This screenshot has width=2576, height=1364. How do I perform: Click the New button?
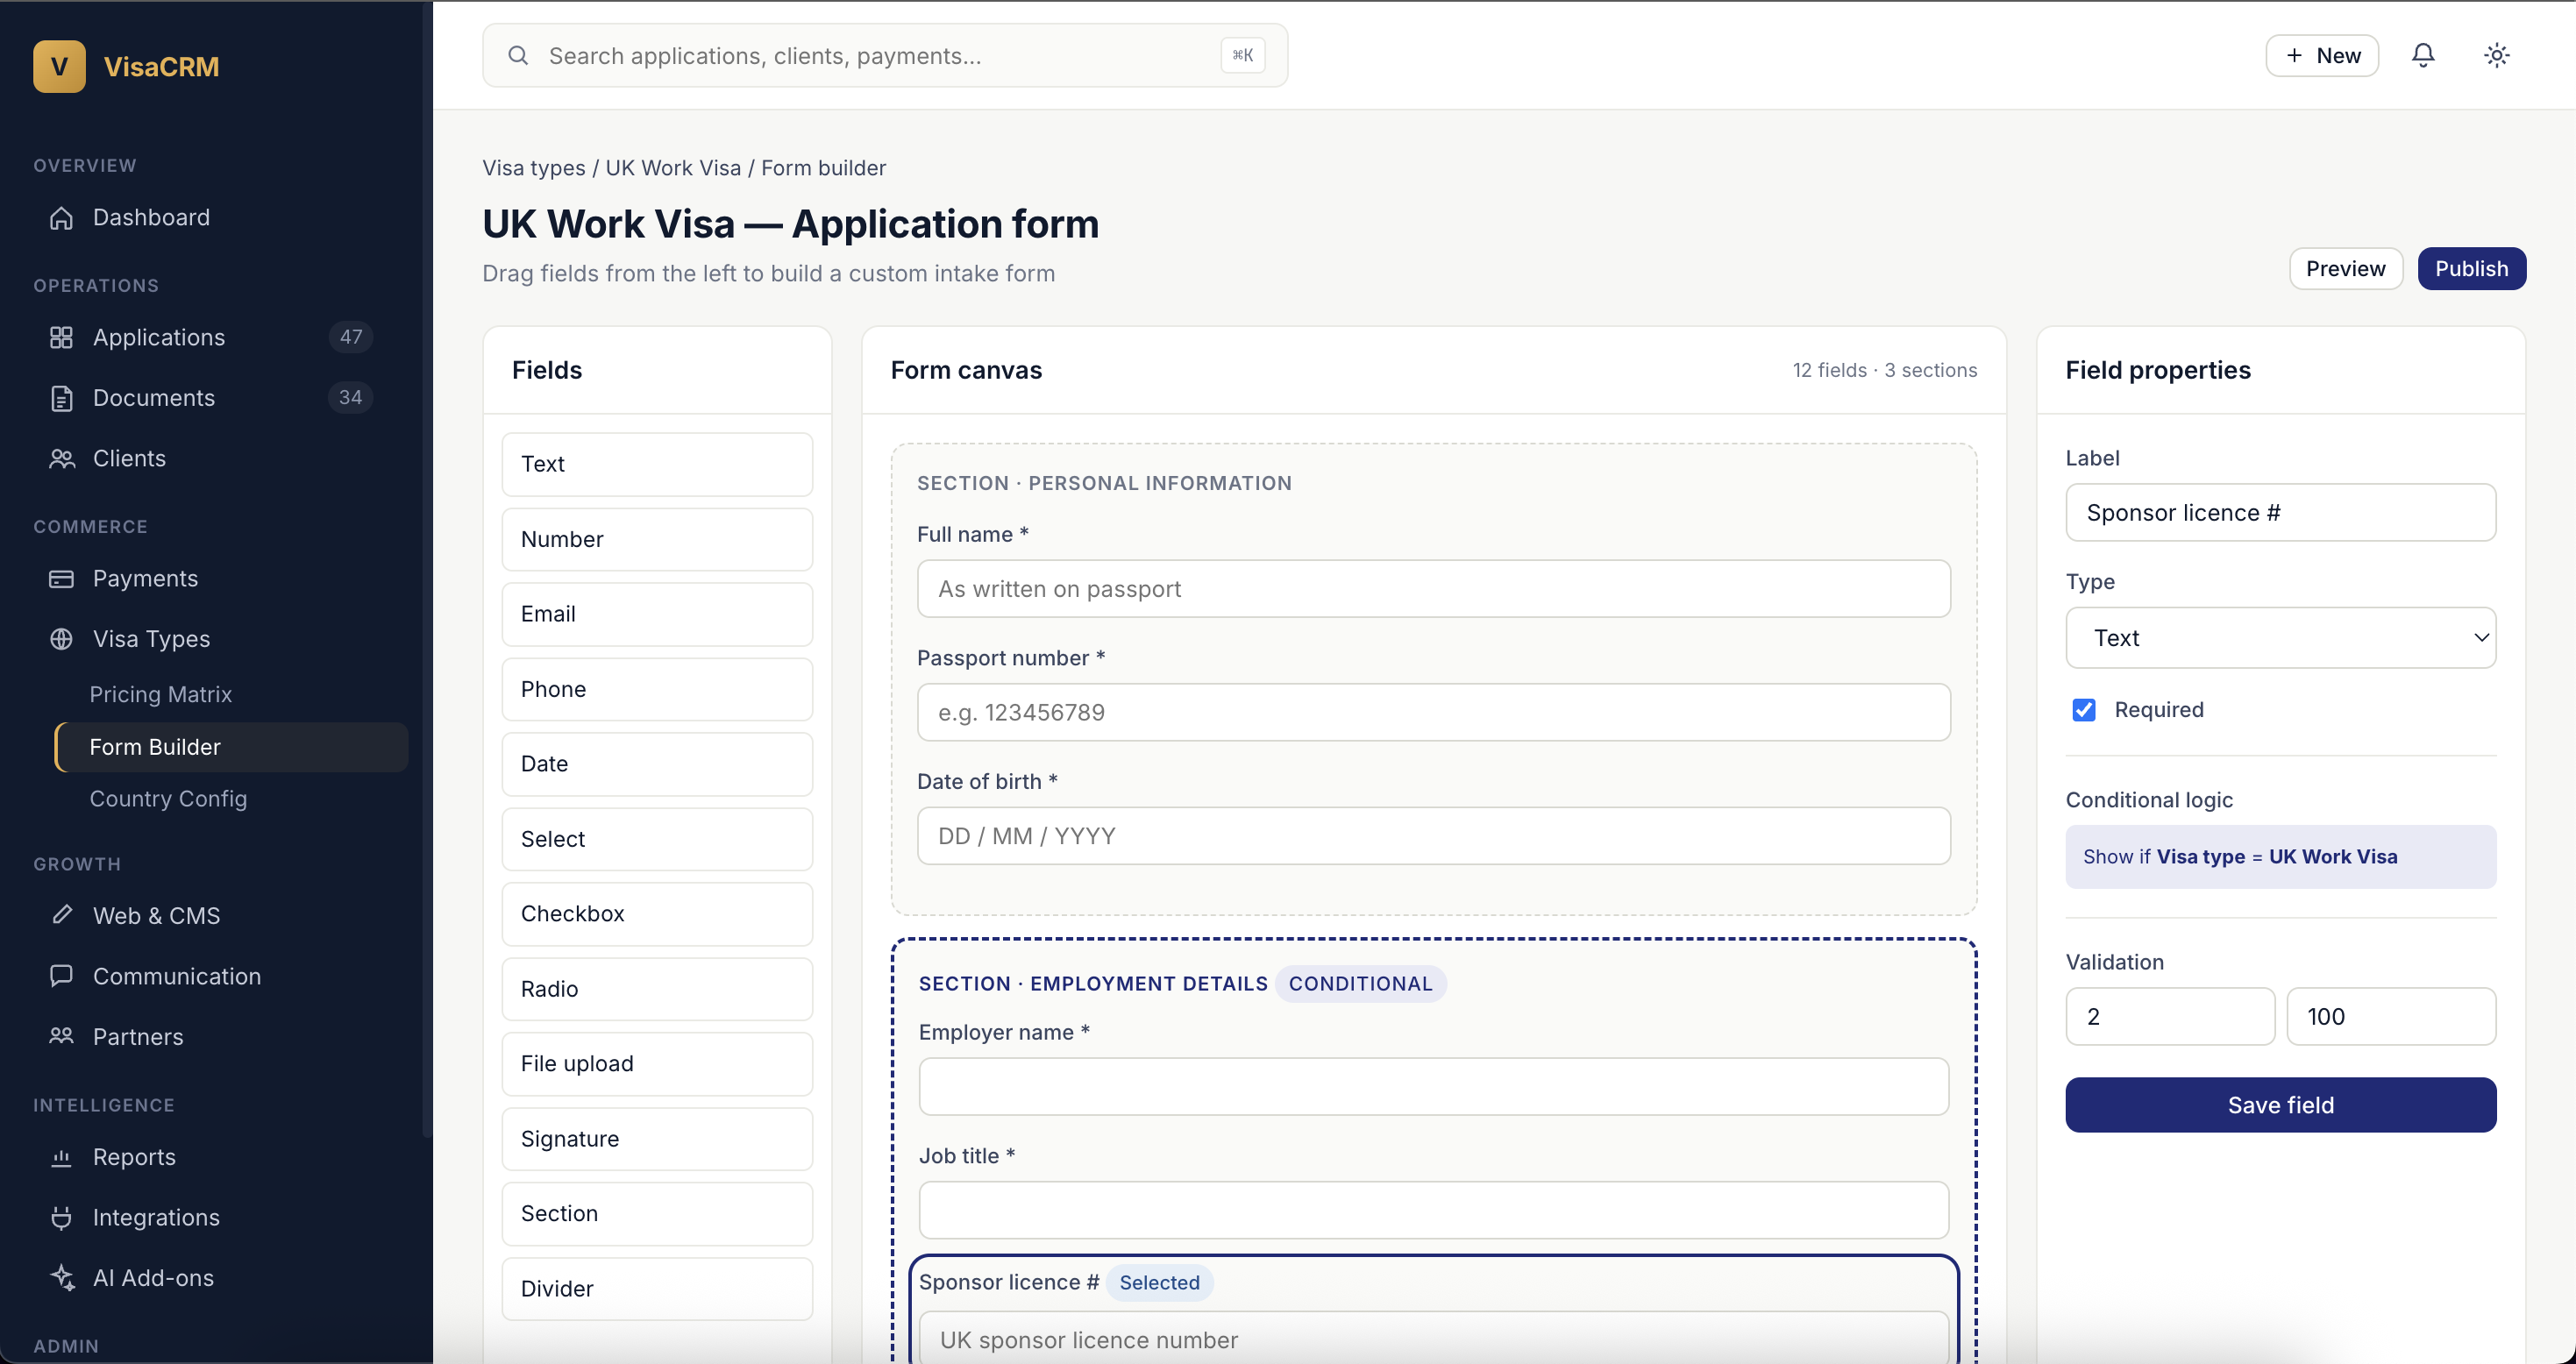[2322, 55]
